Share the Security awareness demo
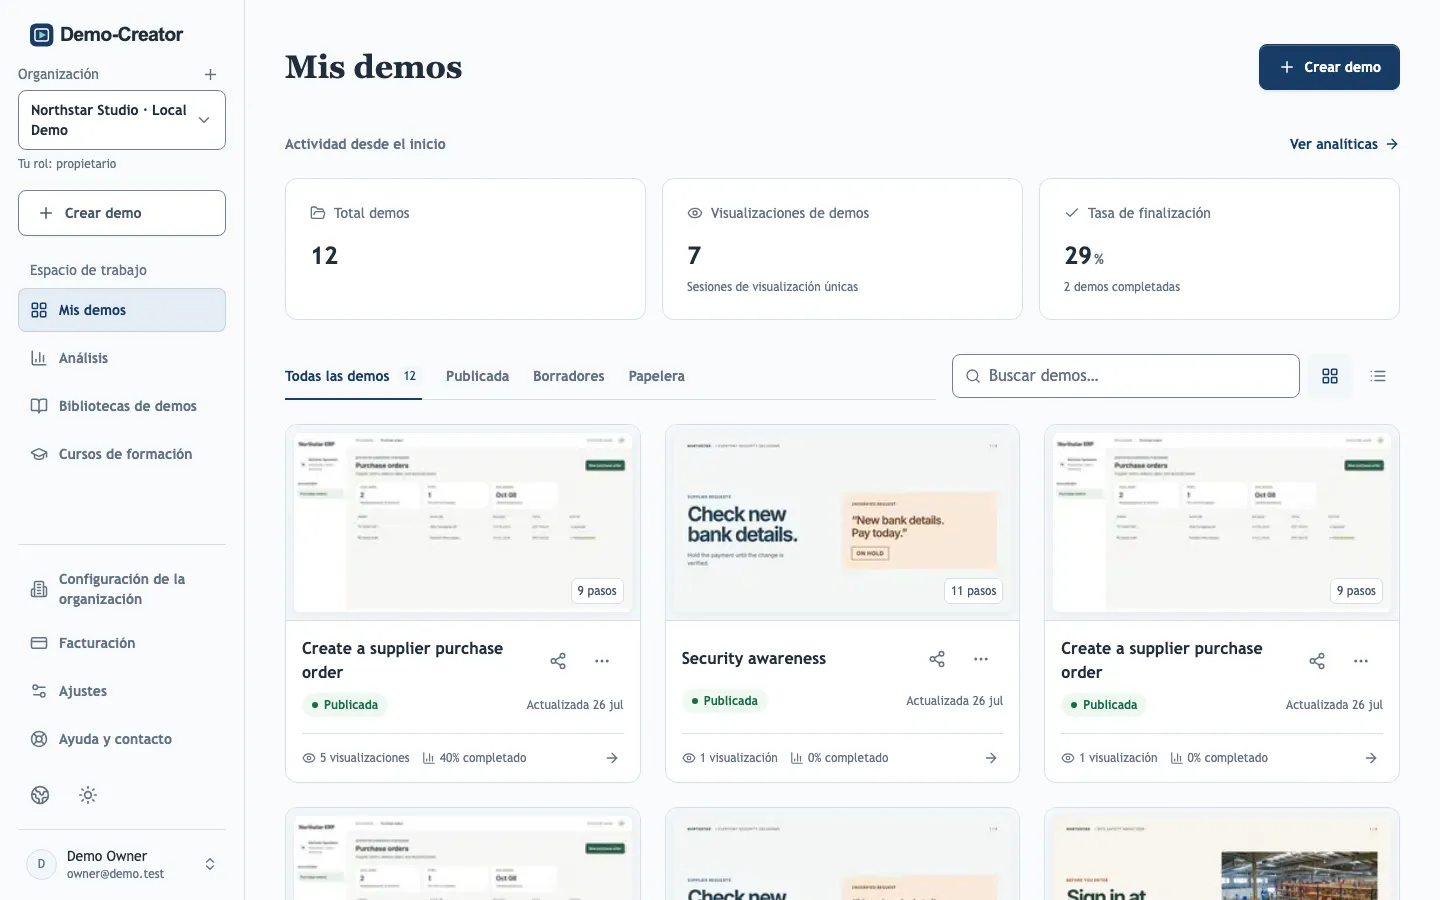 937,659
